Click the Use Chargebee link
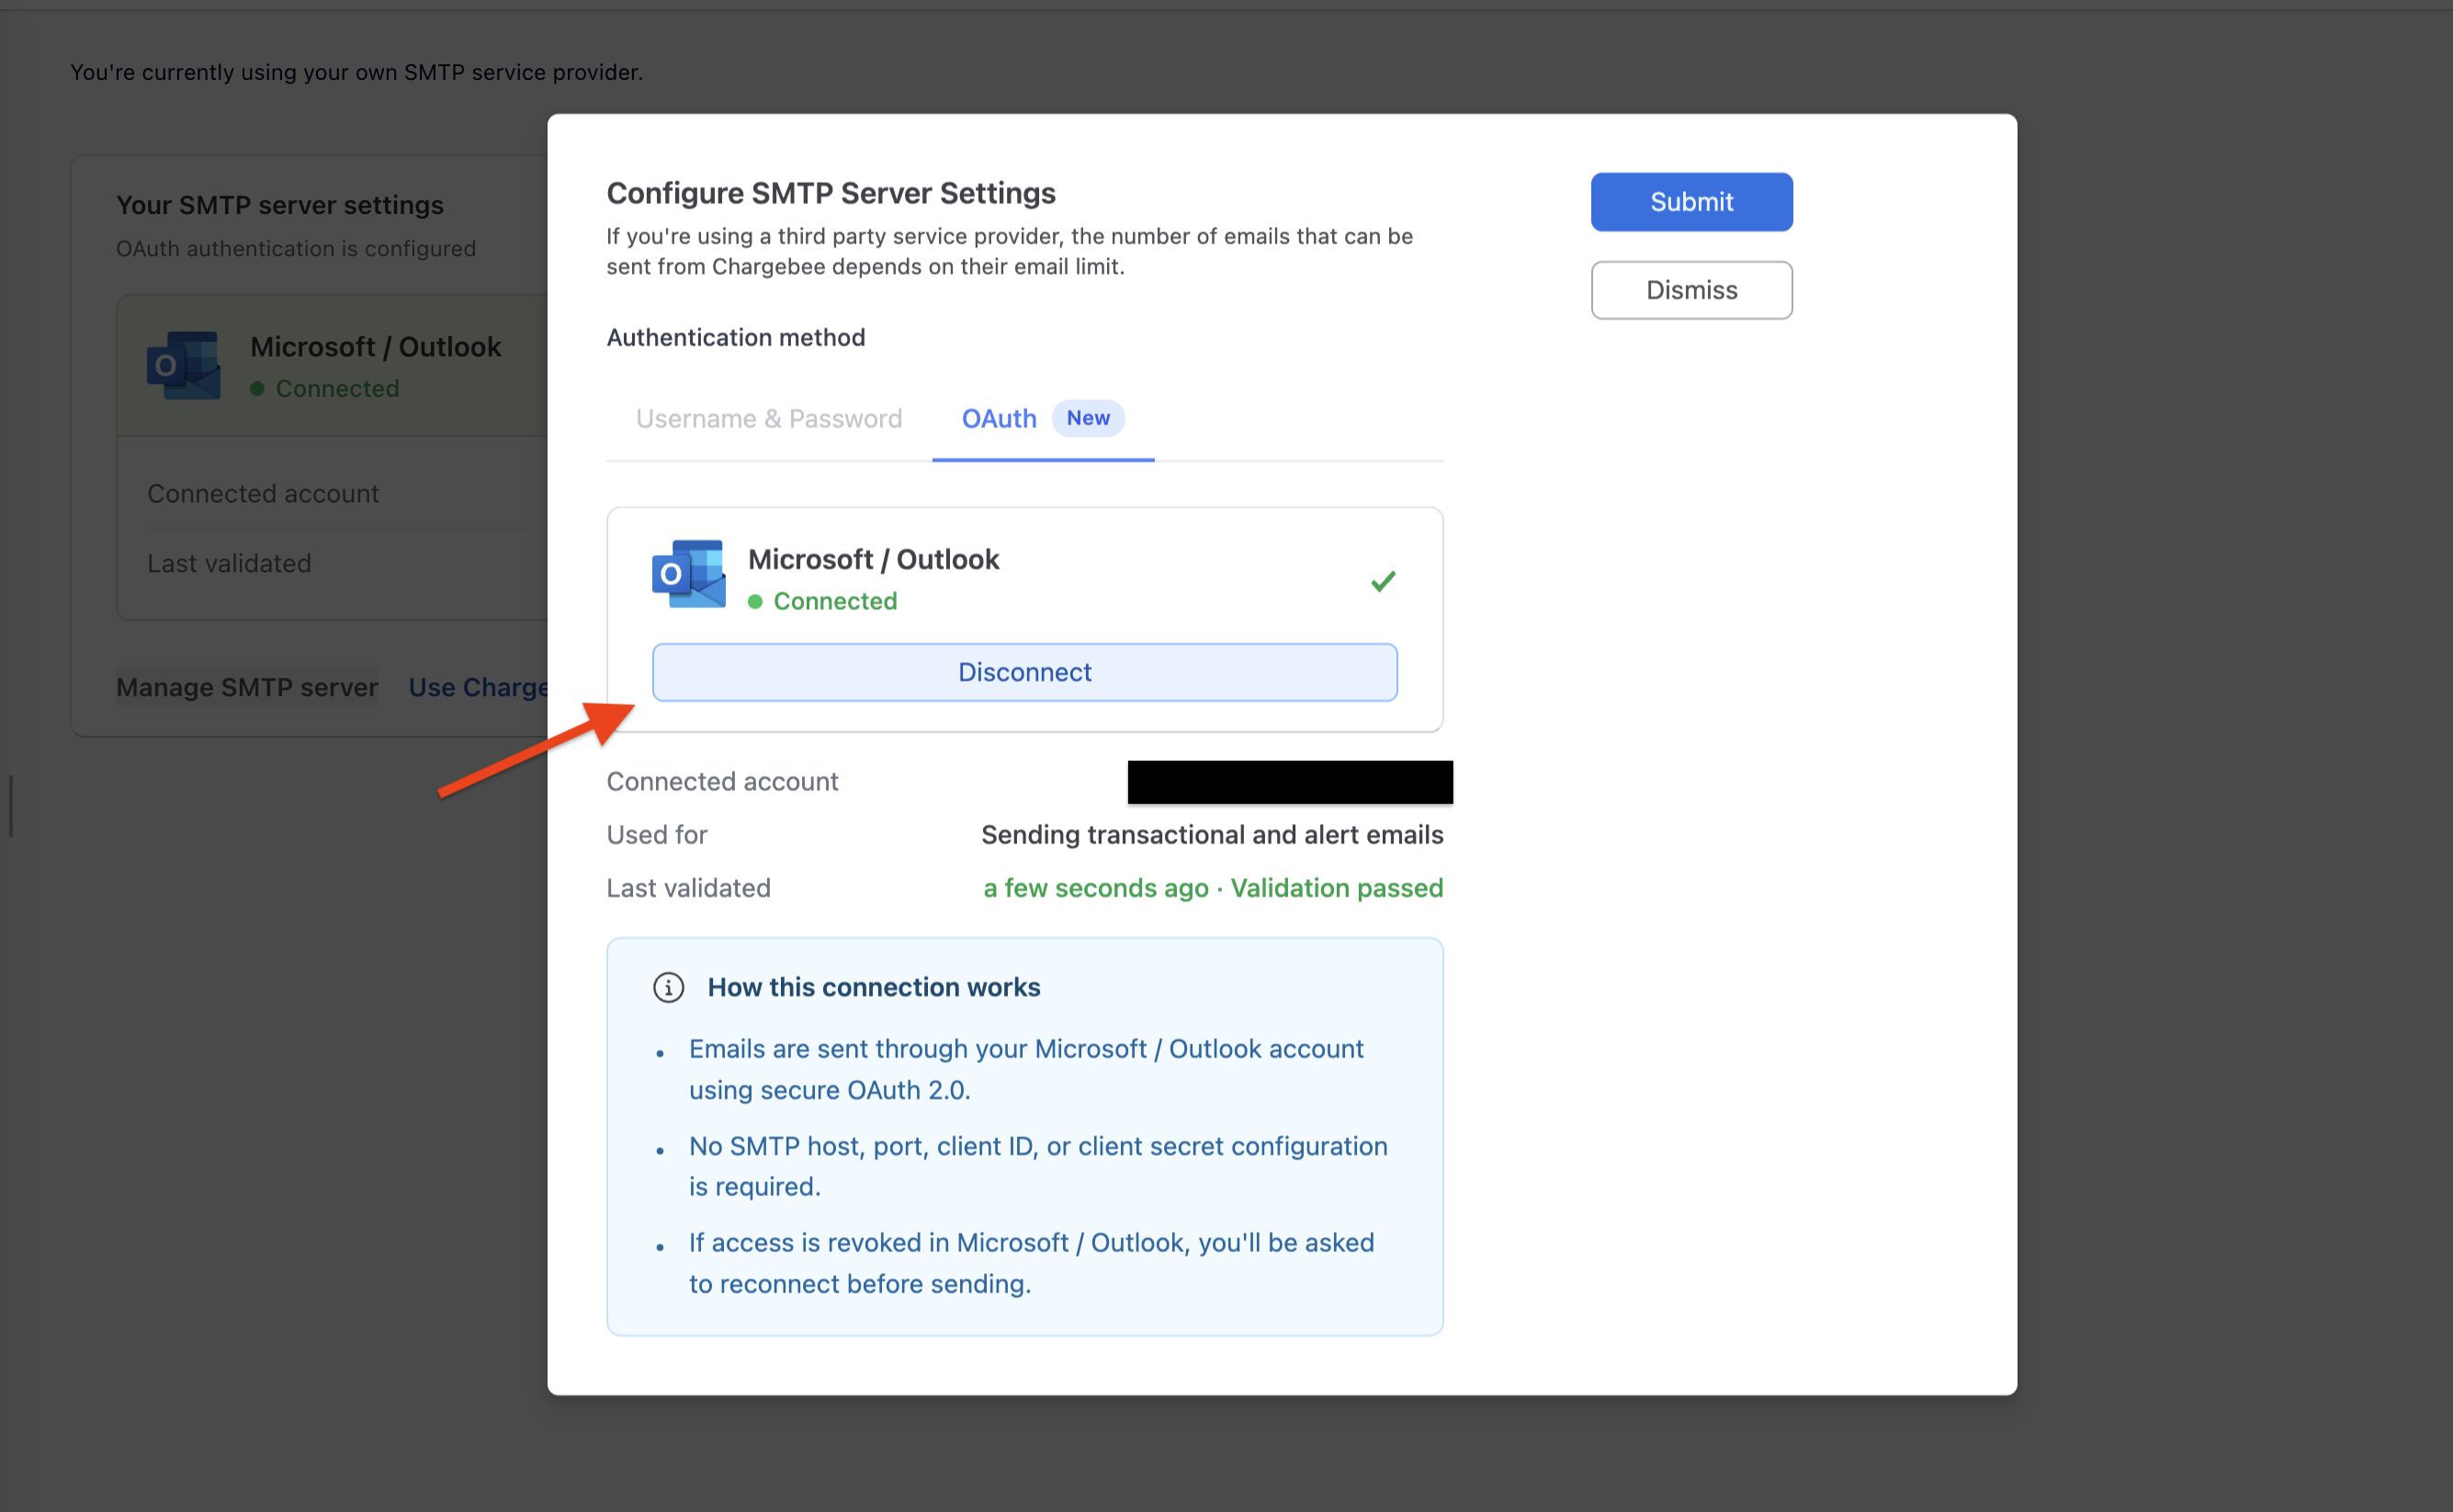This screenshot has height=1512, width=2453. pyautogui.click(x=478, y=687)
